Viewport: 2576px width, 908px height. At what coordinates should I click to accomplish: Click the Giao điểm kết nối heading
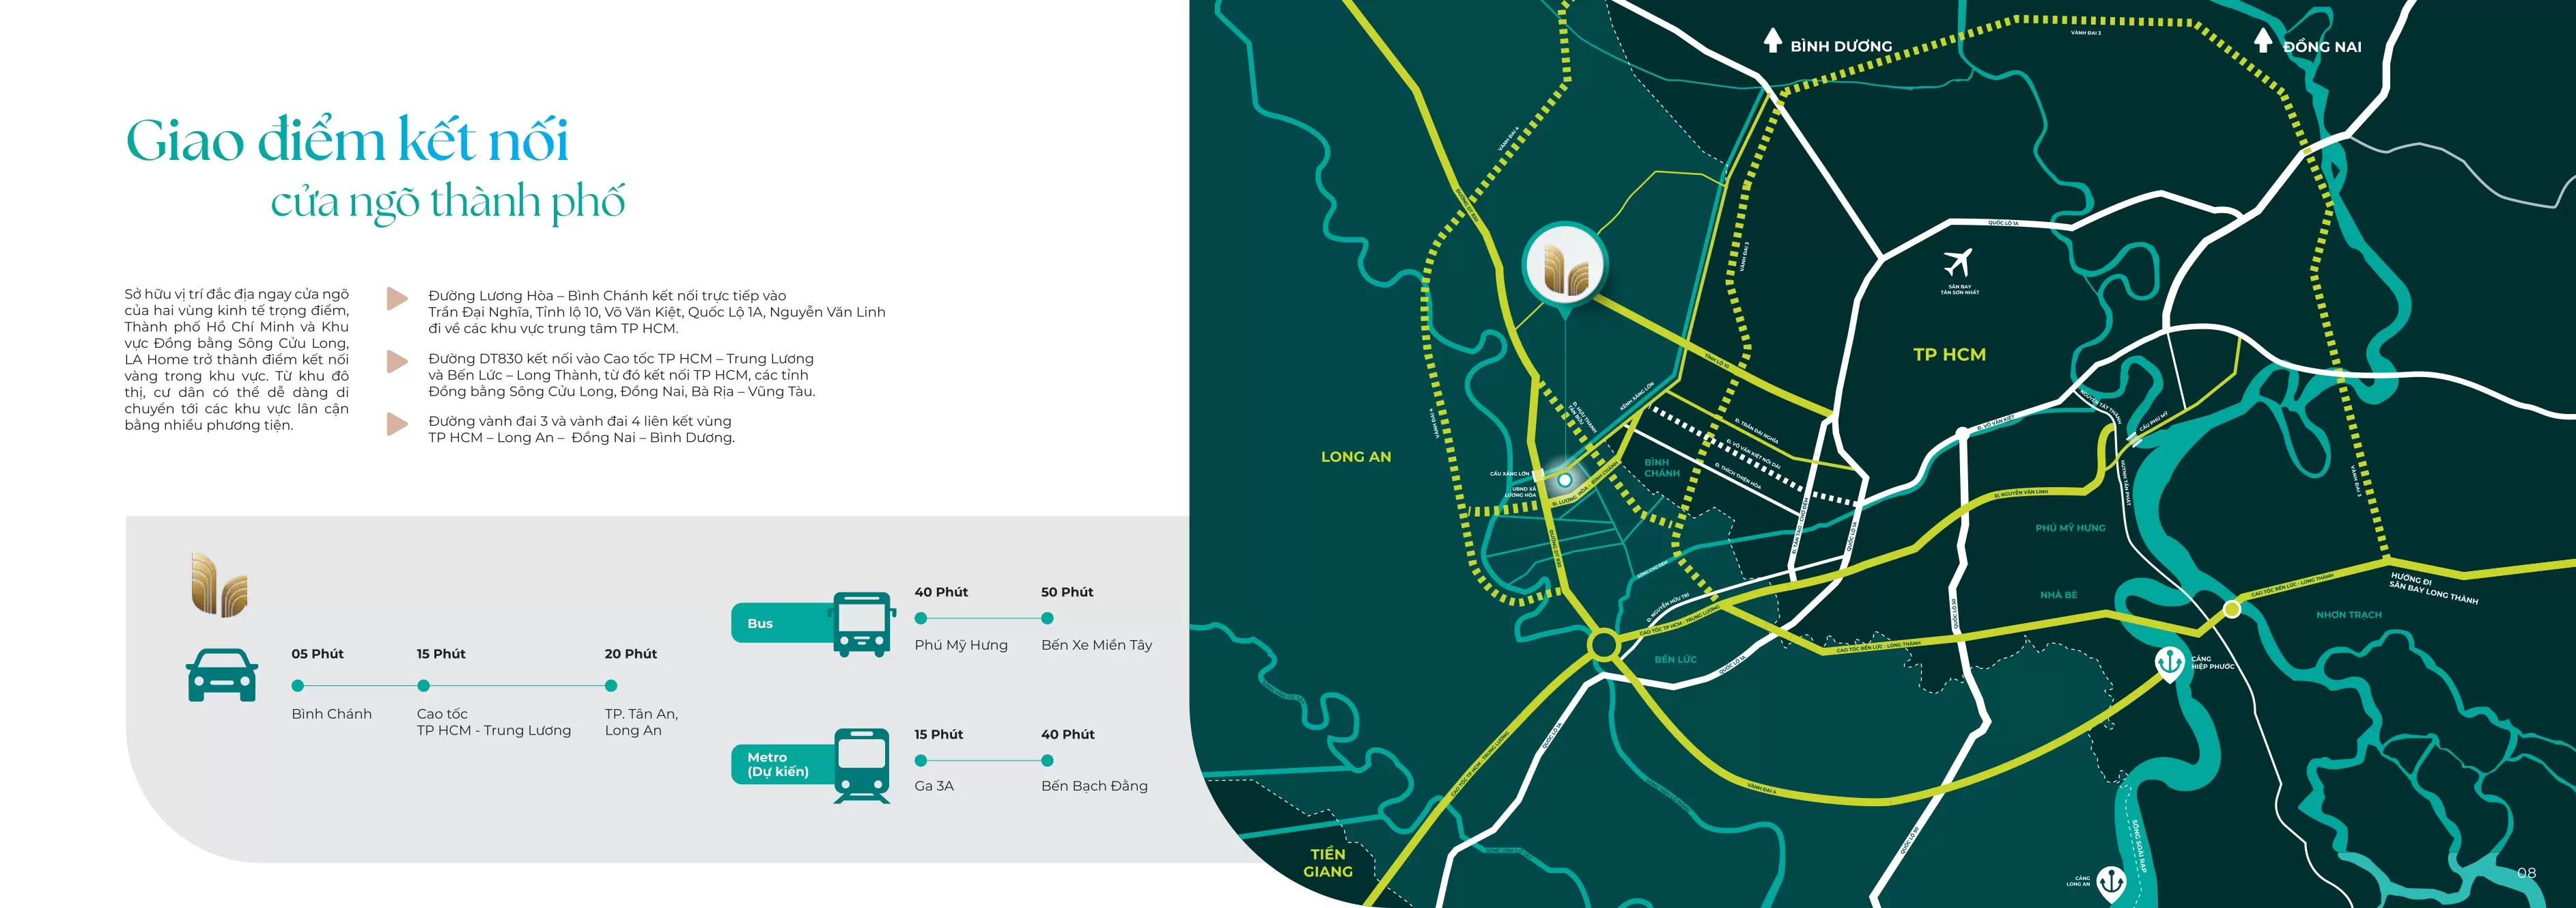[x=347, y=140]
